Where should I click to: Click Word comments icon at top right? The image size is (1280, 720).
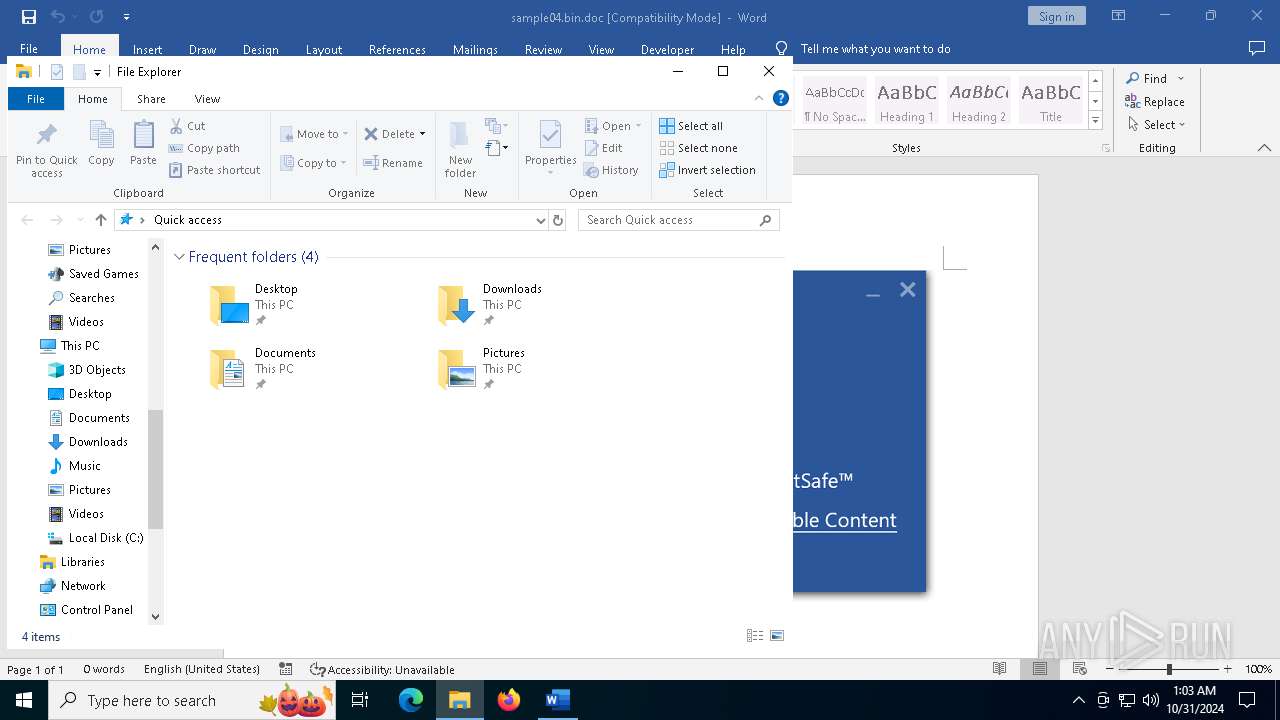1257,48
